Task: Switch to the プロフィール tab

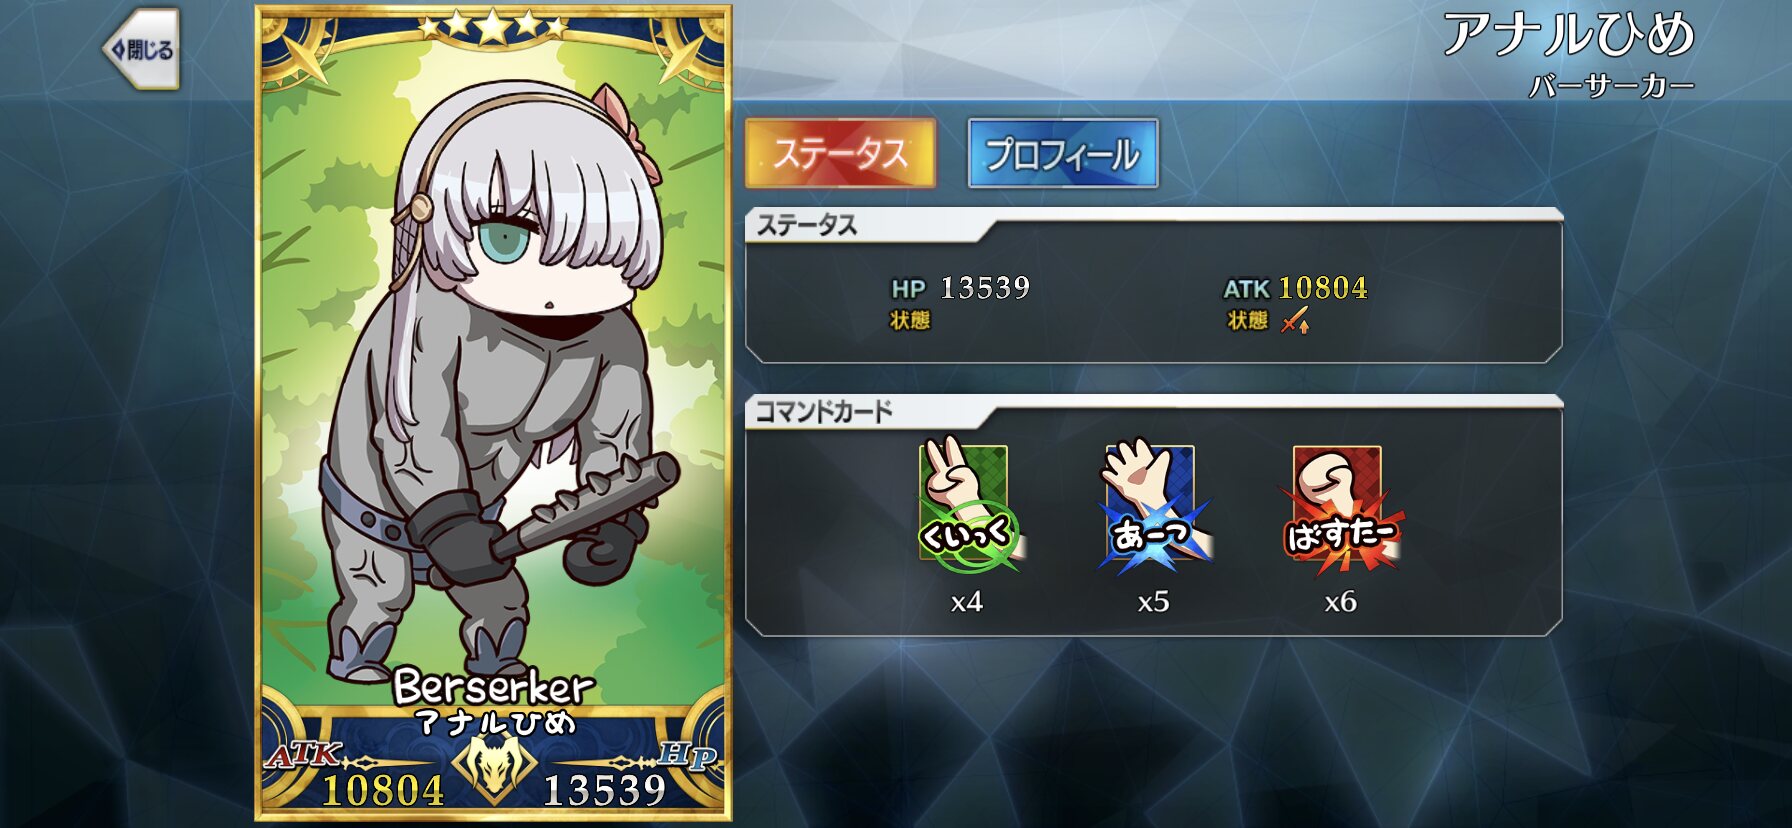Action: (1063, 153)
